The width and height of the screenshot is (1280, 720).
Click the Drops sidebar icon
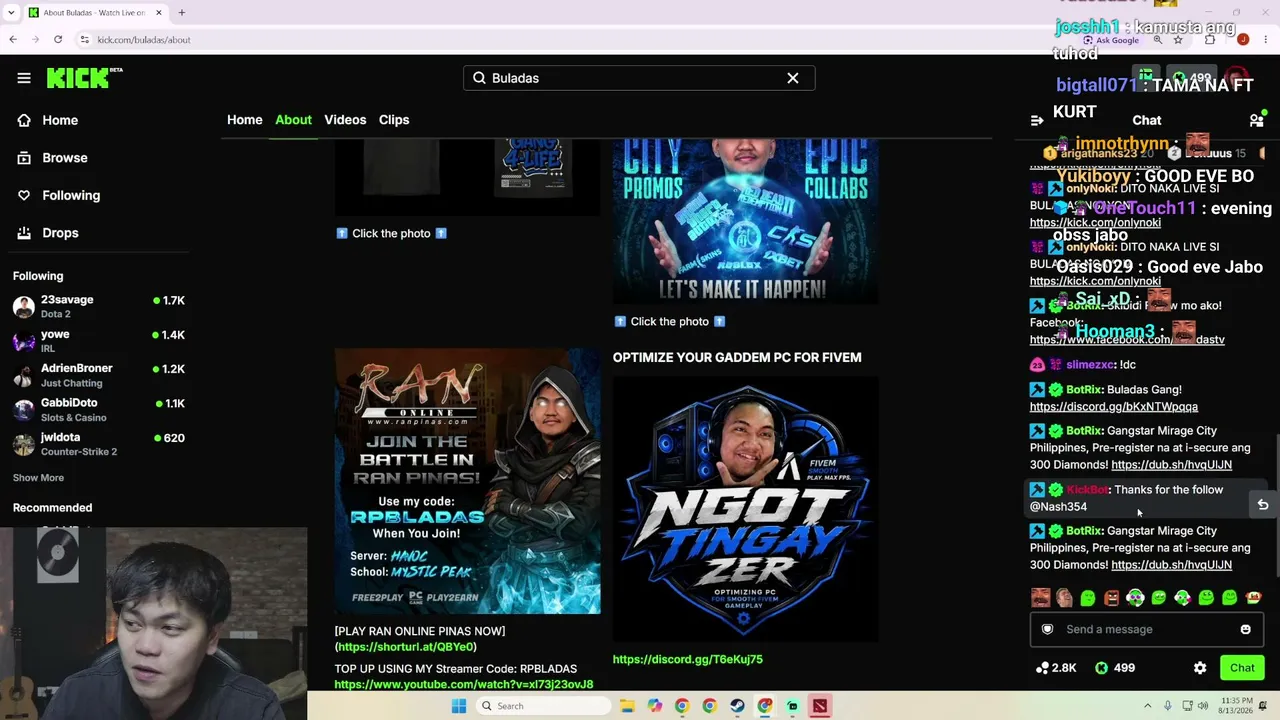click(24, 233)
